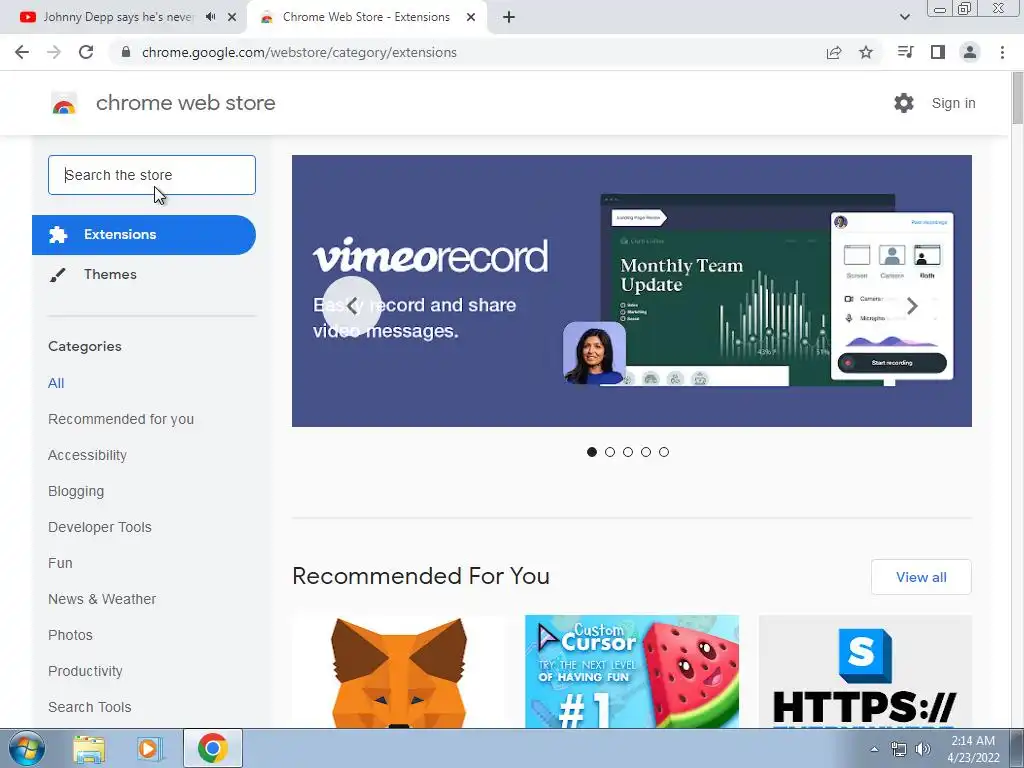Open the MetaMask fox extension card

click(399, 671)
